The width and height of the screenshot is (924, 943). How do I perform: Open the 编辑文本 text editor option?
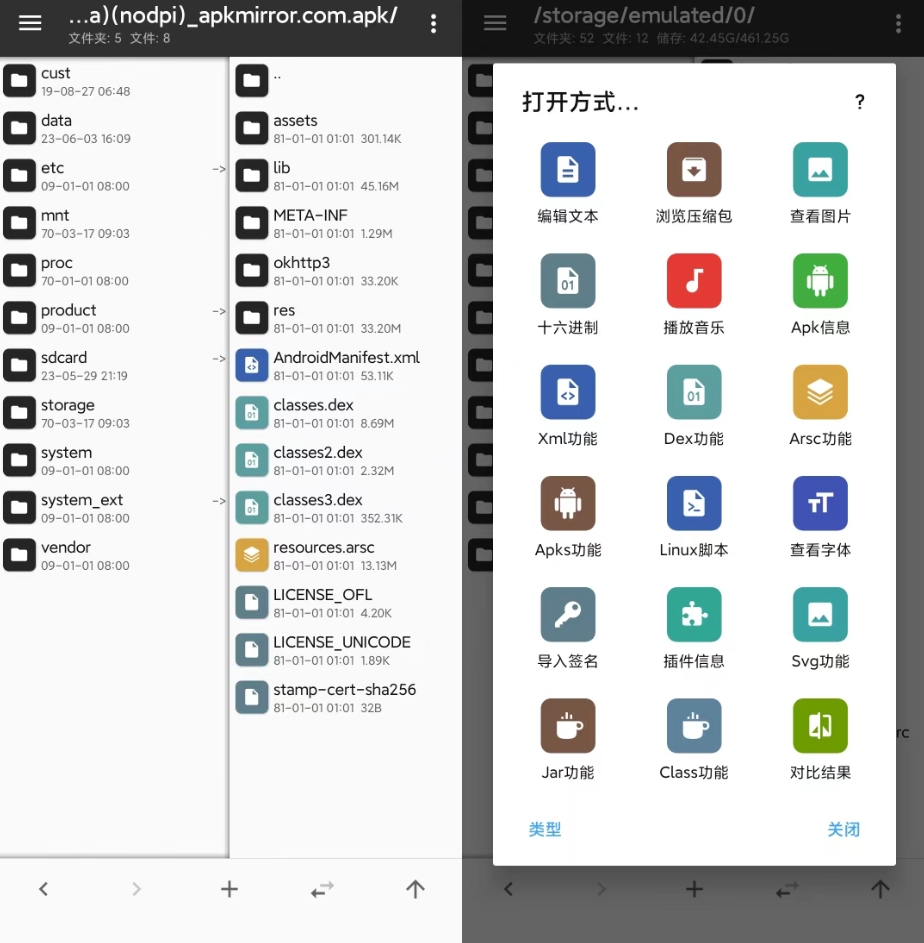point(567,170)
